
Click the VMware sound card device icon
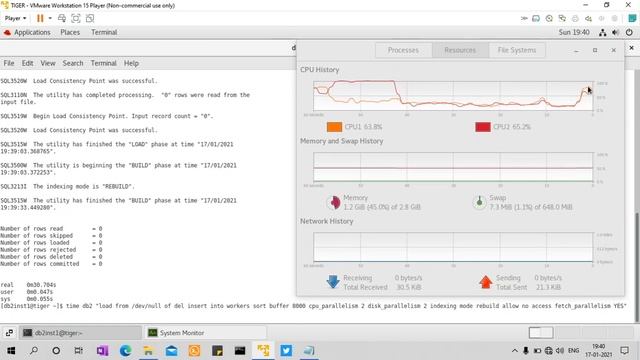click(588, 18)
